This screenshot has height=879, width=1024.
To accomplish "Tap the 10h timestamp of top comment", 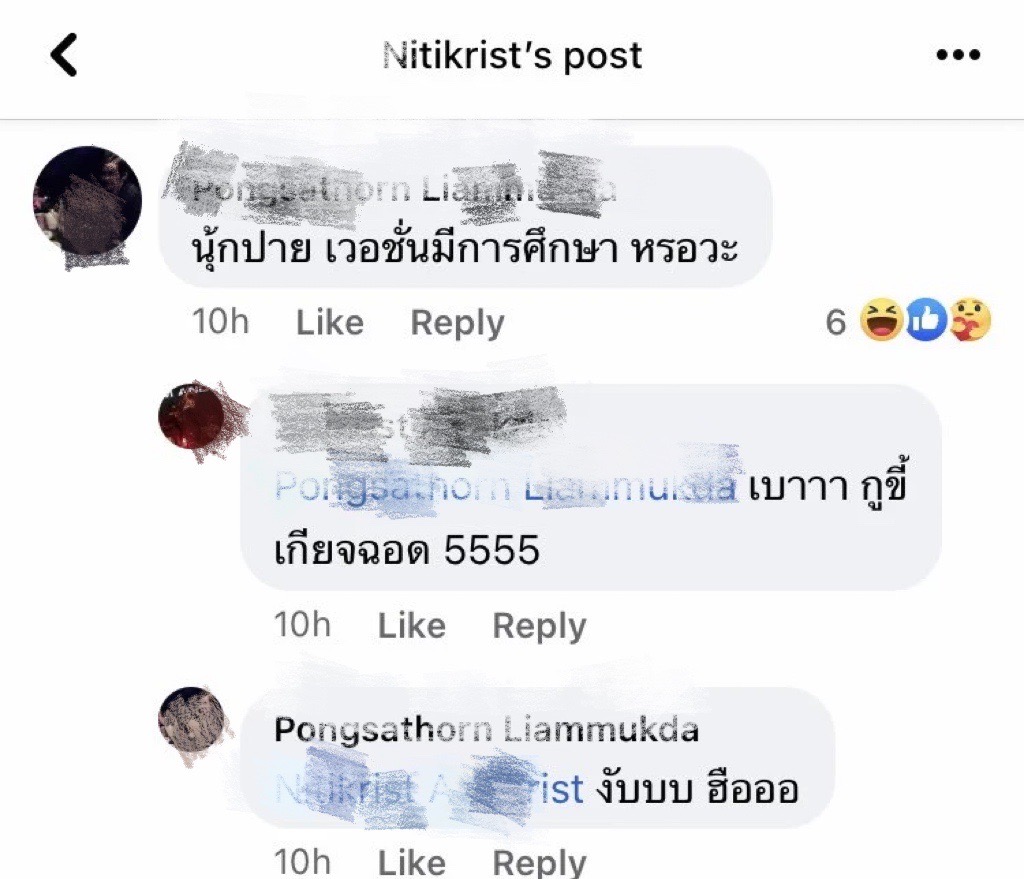I will pos(221,322).
